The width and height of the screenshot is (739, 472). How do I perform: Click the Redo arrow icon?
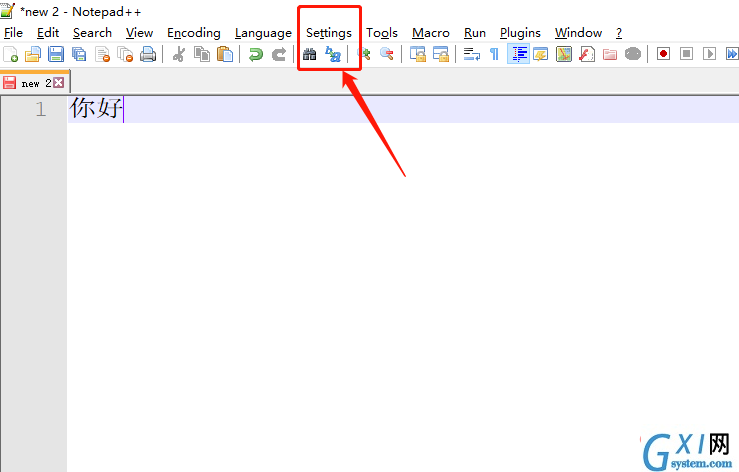(x=279, y=54)
